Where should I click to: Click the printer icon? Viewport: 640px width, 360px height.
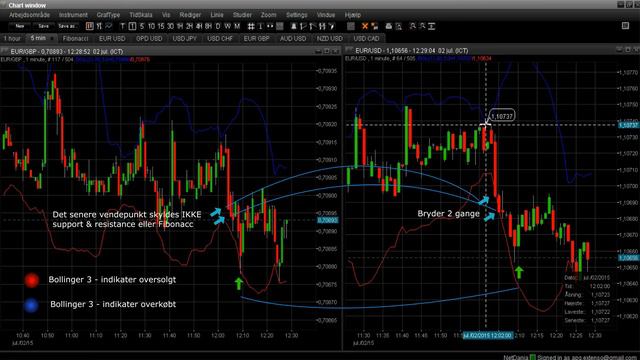(x=389, y=26)
